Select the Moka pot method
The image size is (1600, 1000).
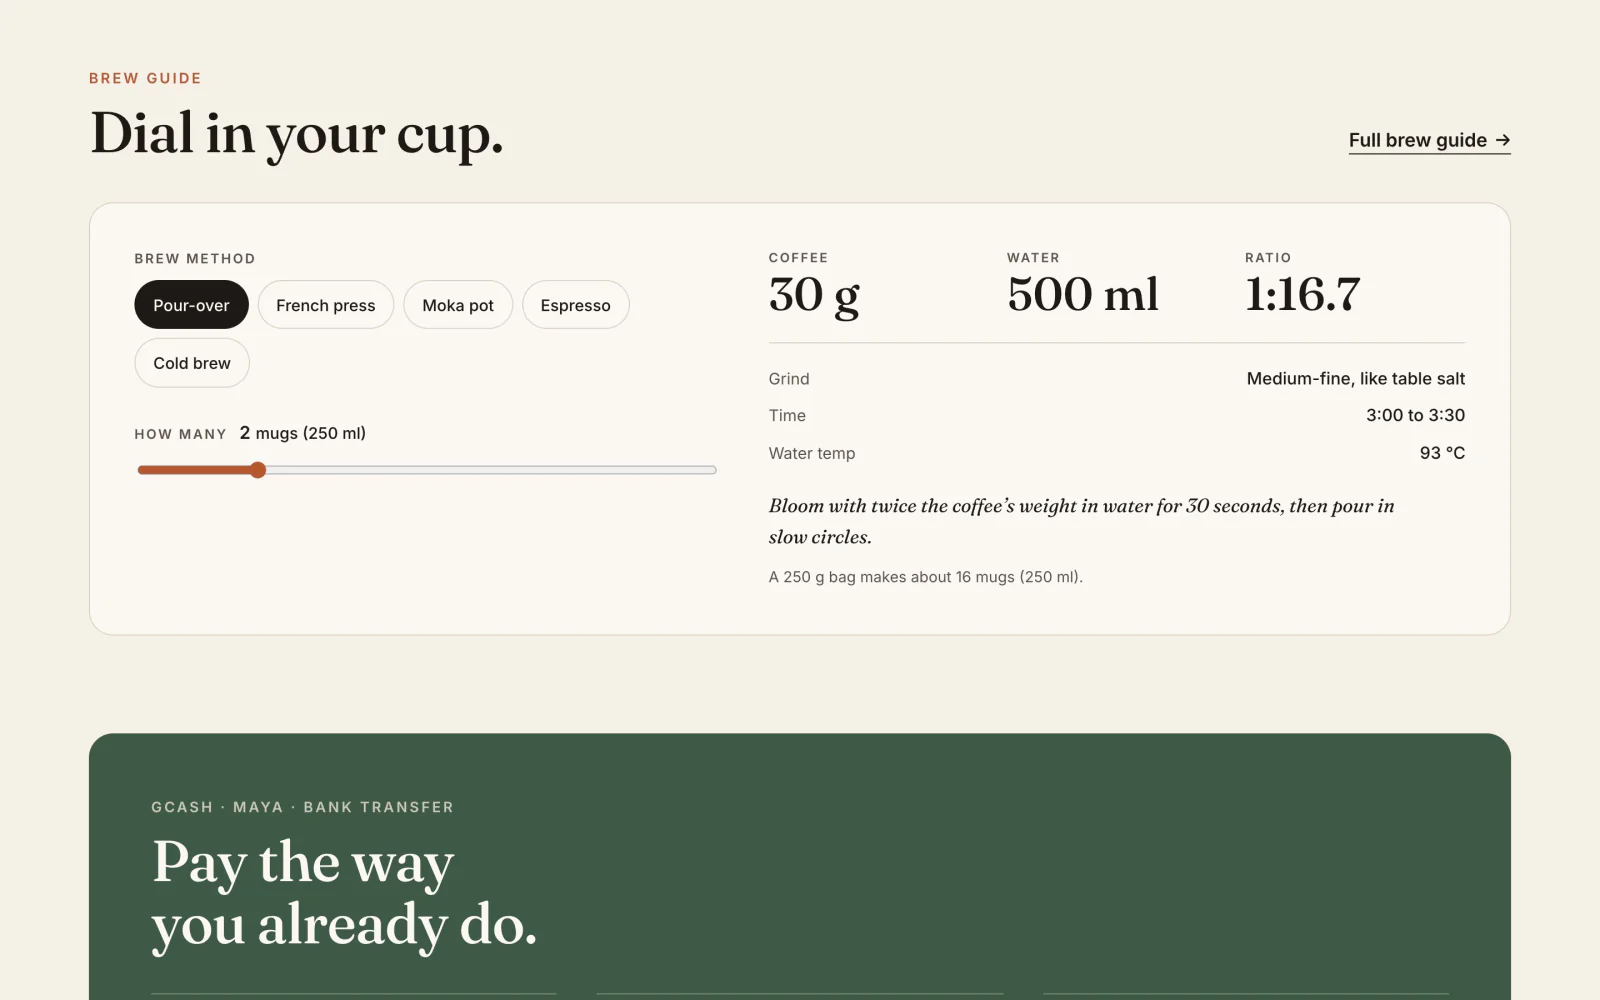[x=458, y=305]
